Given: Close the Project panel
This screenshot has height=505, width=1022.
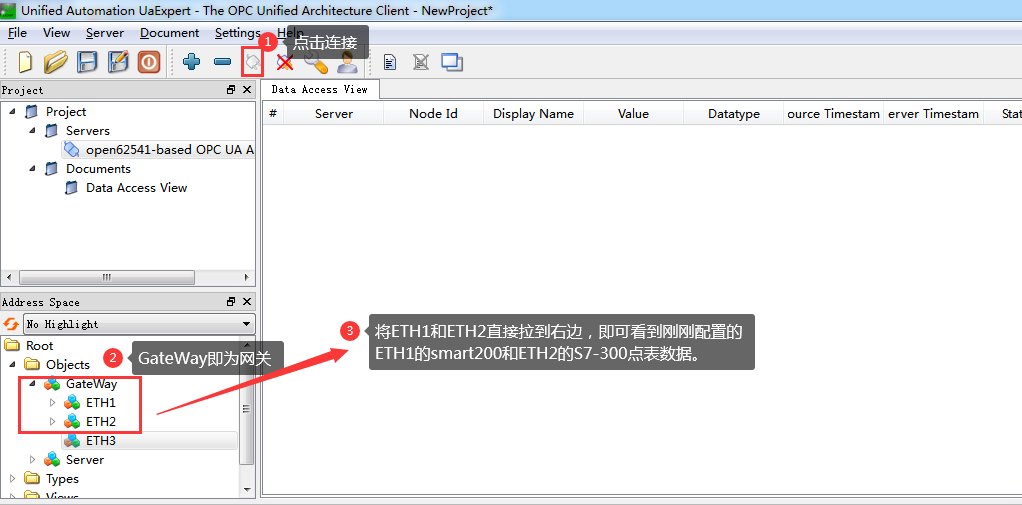Looking at the screenshot, I should (x=247, y=90).
